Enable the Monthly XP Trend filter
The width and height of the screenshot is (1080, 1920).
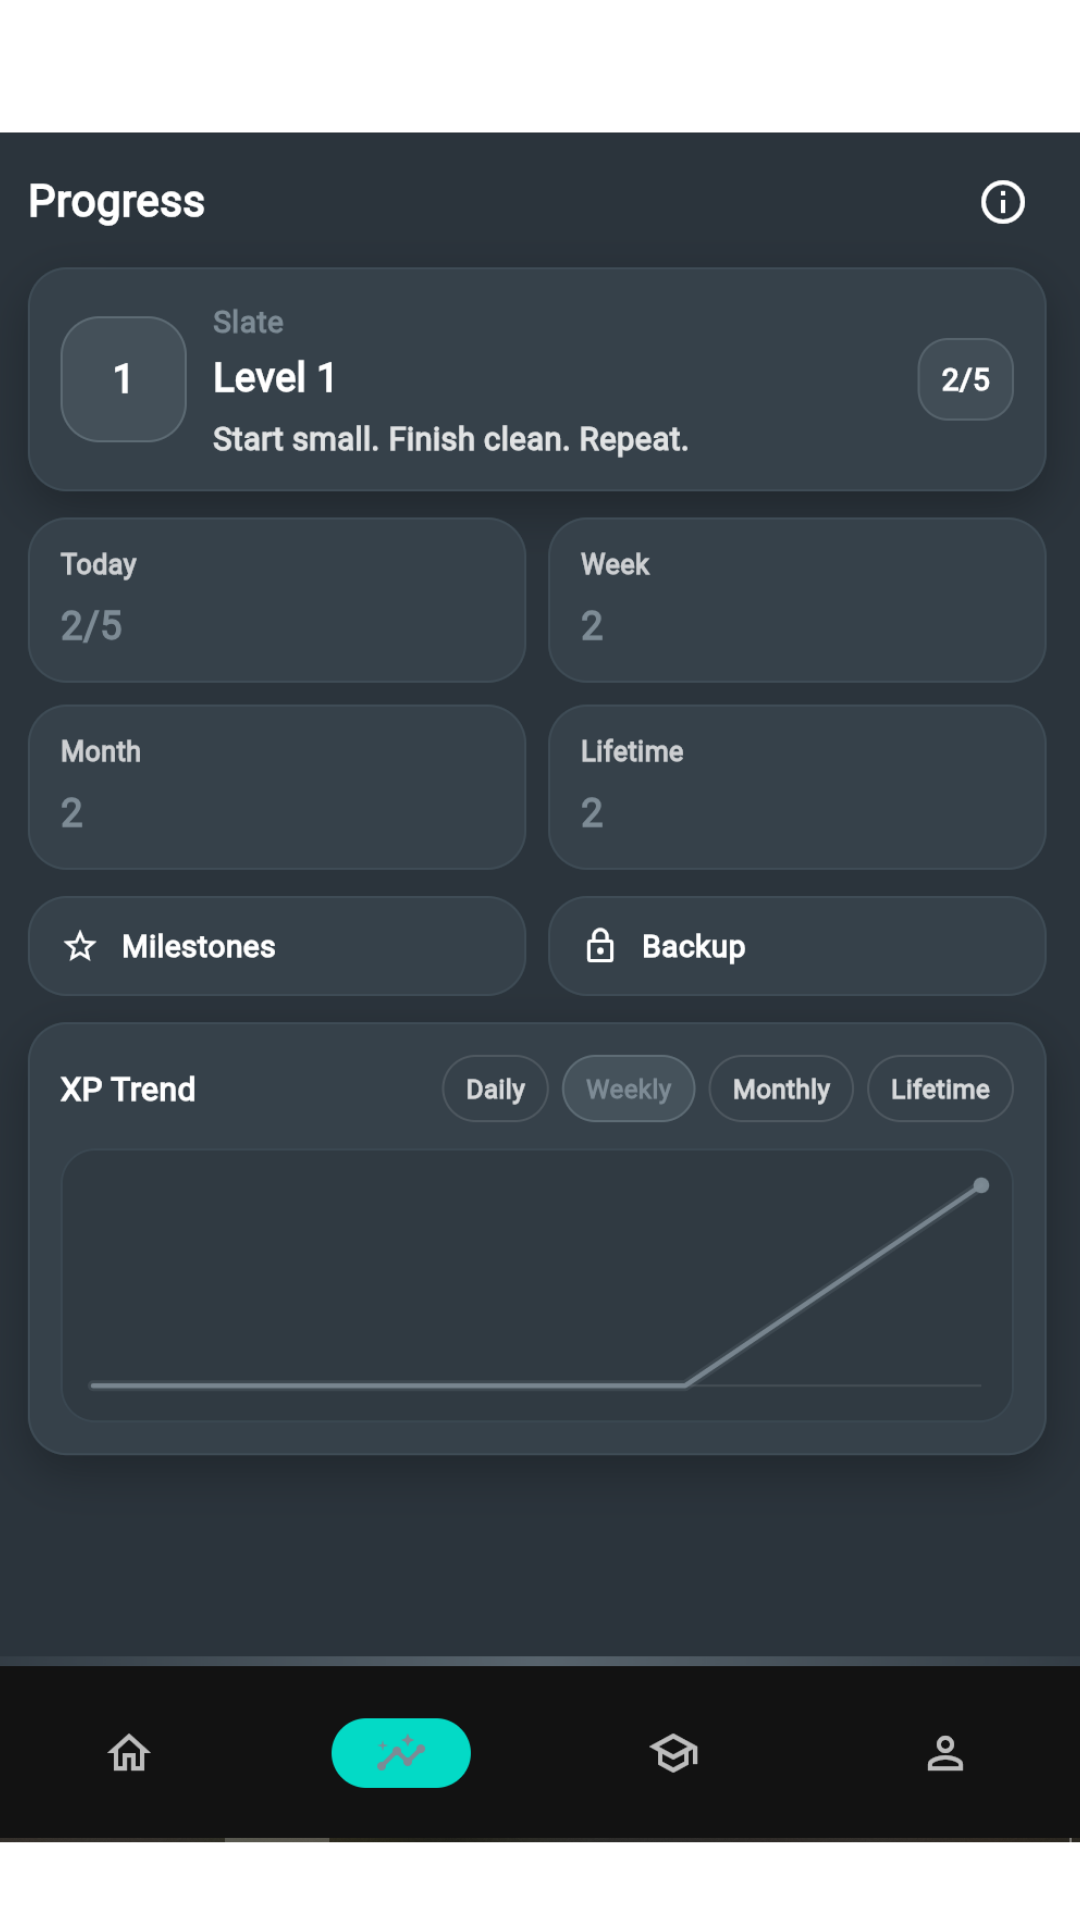tap(780, 1088)
